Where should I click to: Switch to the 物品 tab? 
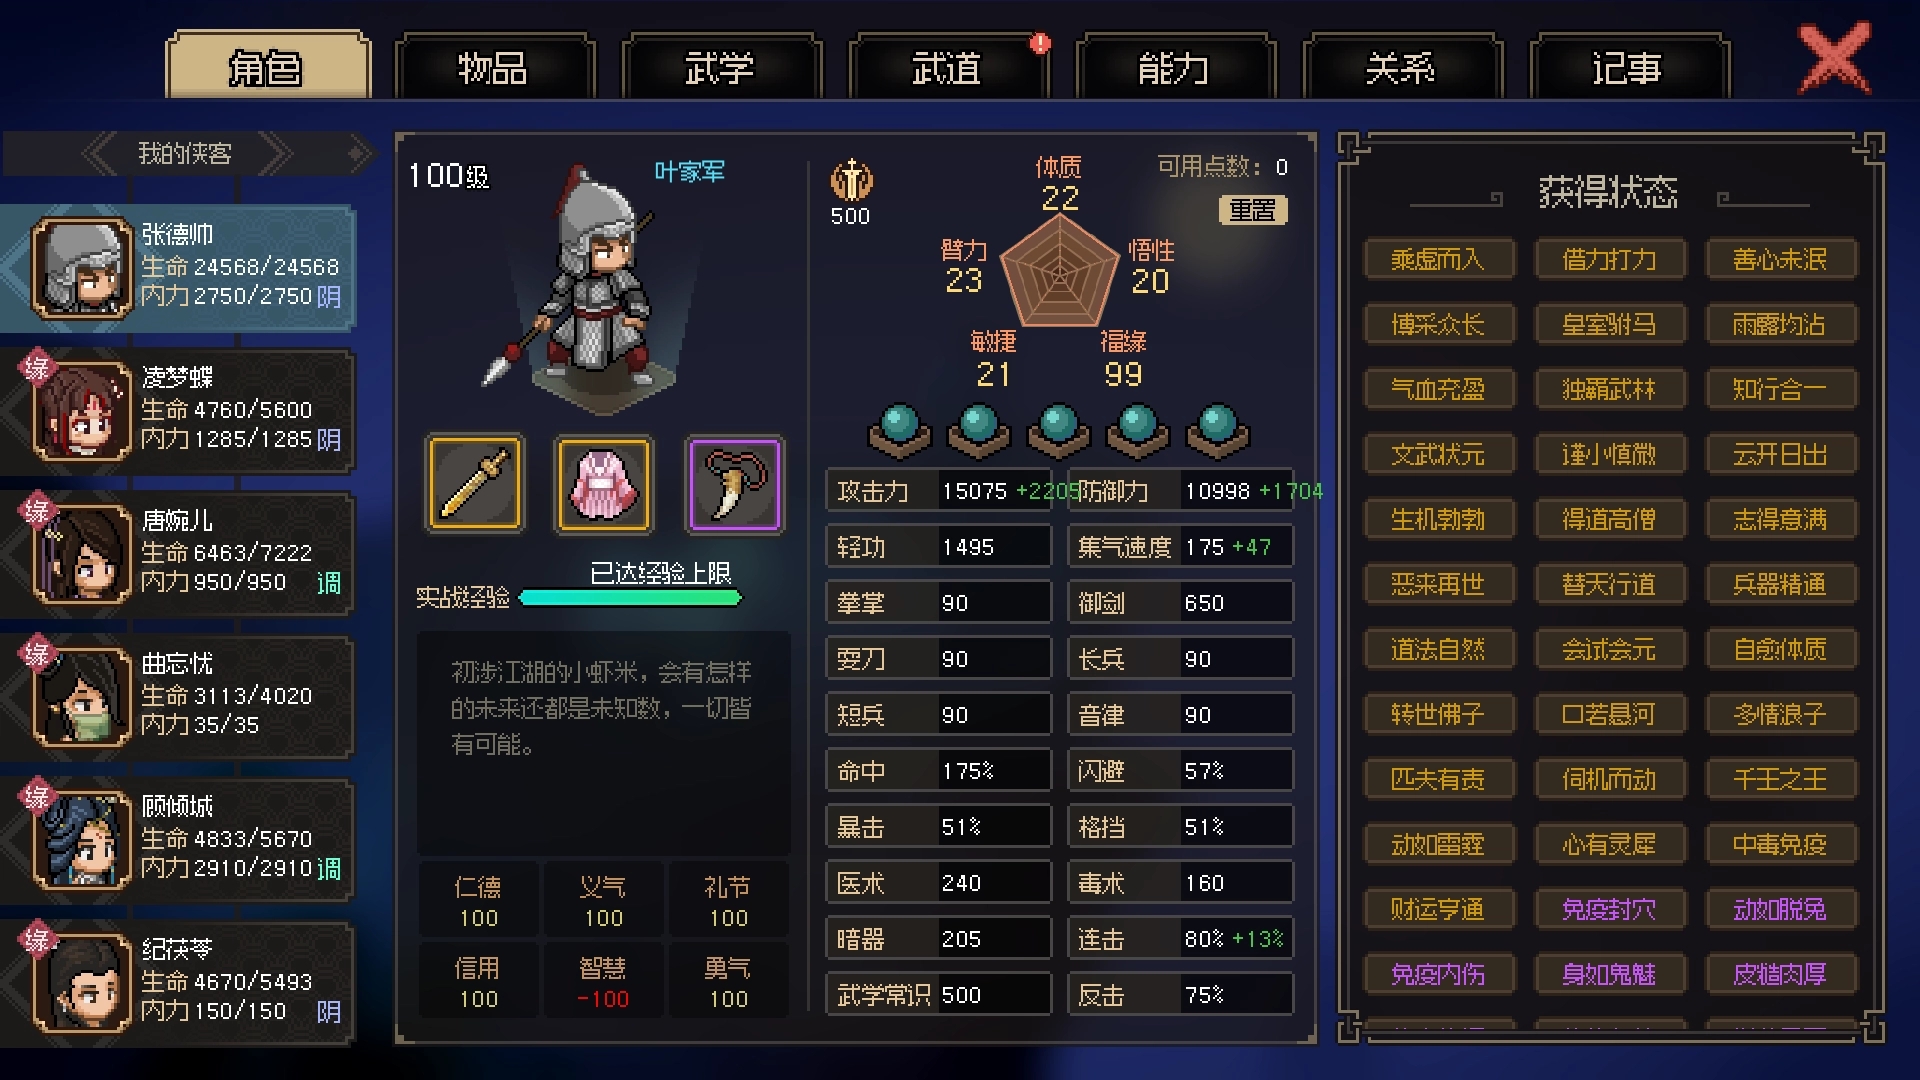(493, 68)
